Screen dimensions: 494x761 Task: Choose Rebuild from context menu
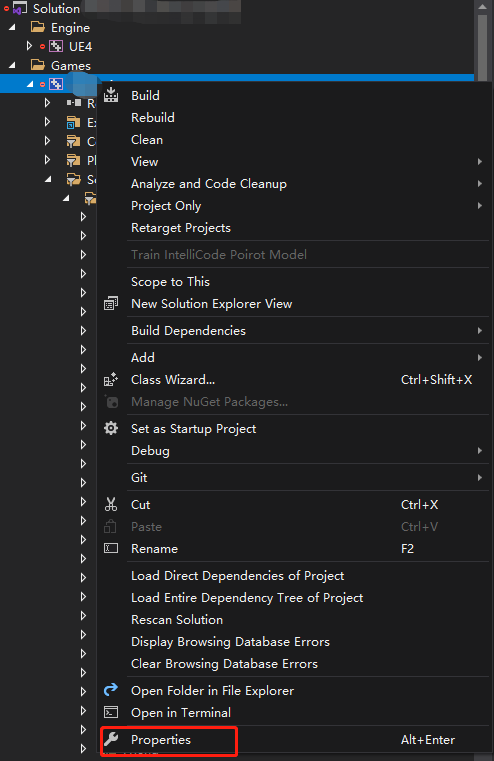(x=153, y=117)
